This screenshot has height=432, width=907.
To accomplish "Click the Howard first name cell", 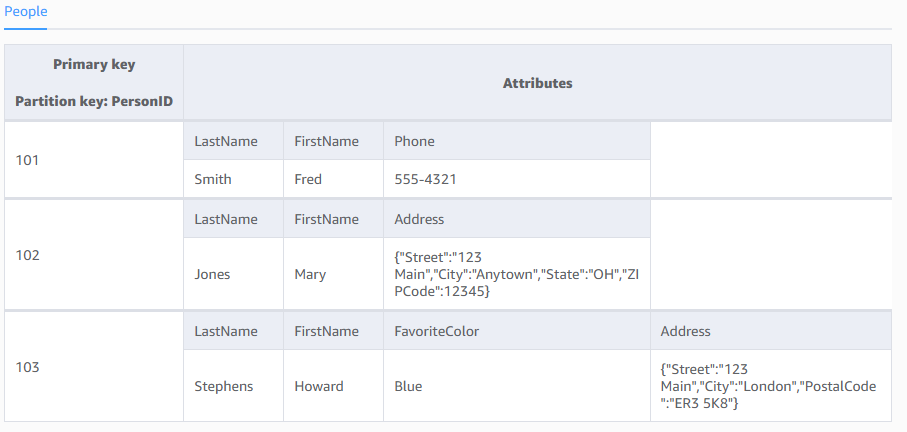I will pos(318,386).
